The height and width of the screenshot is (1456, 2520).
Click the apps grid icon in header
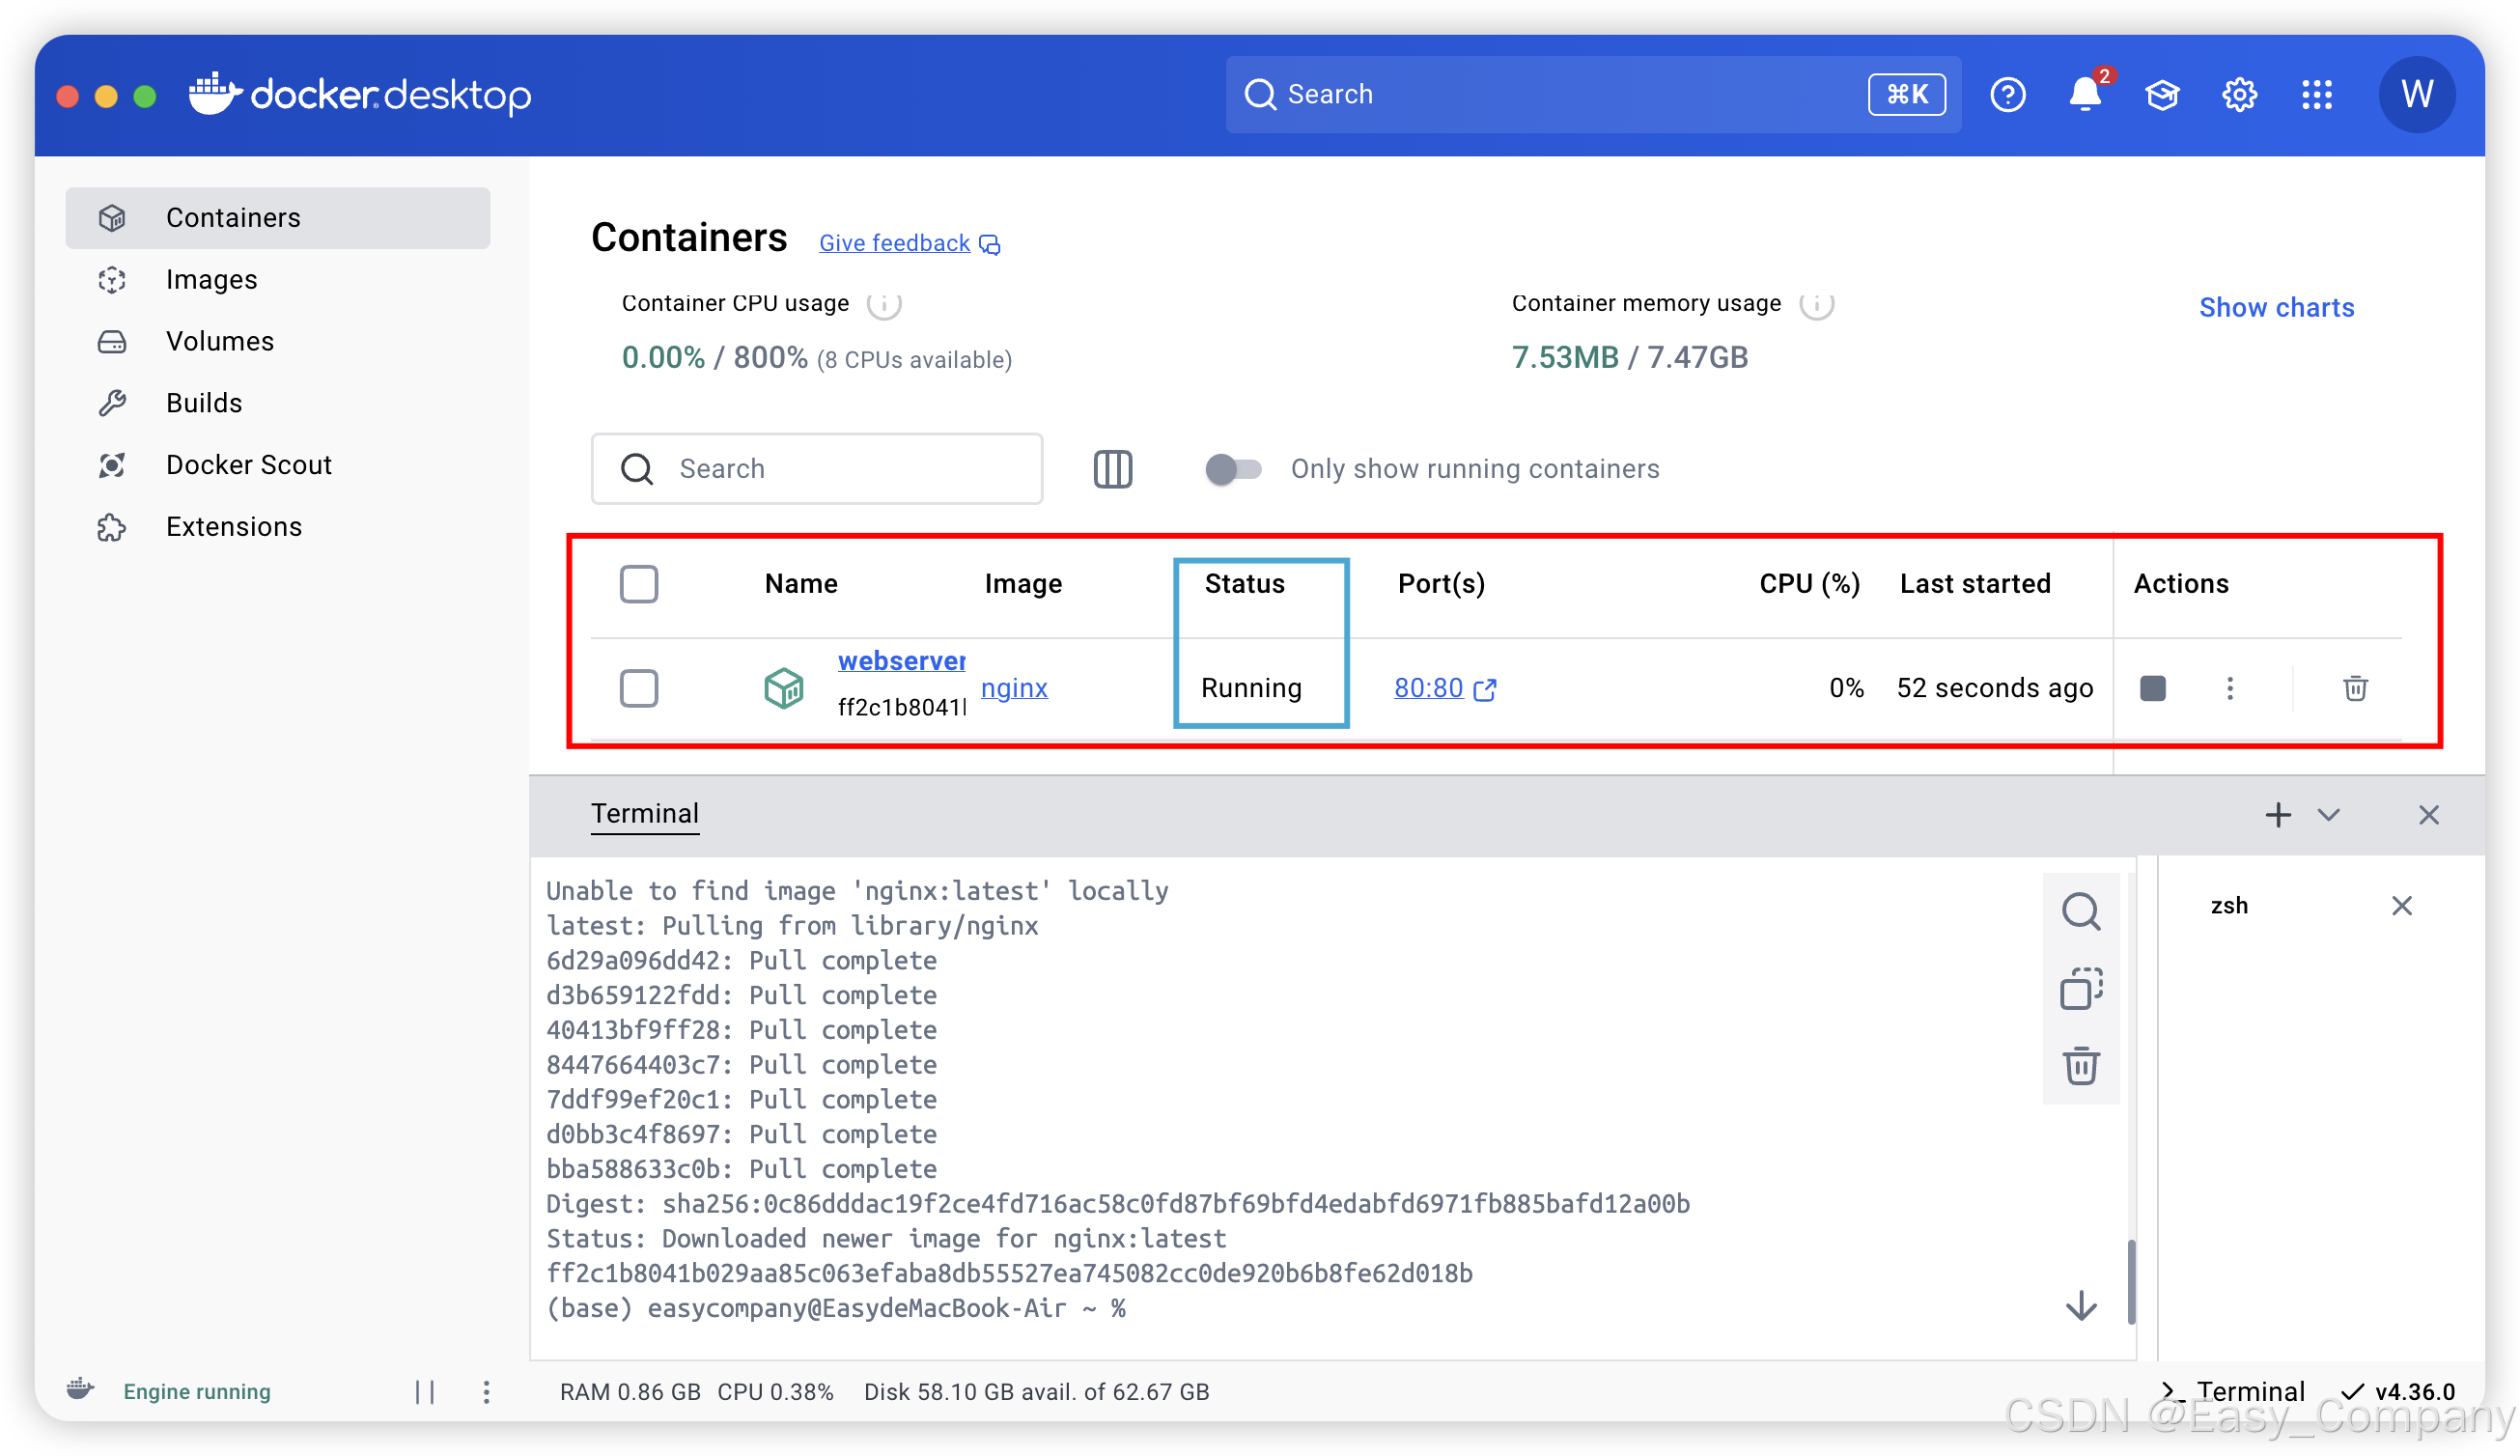click(x=2316, y=95)
